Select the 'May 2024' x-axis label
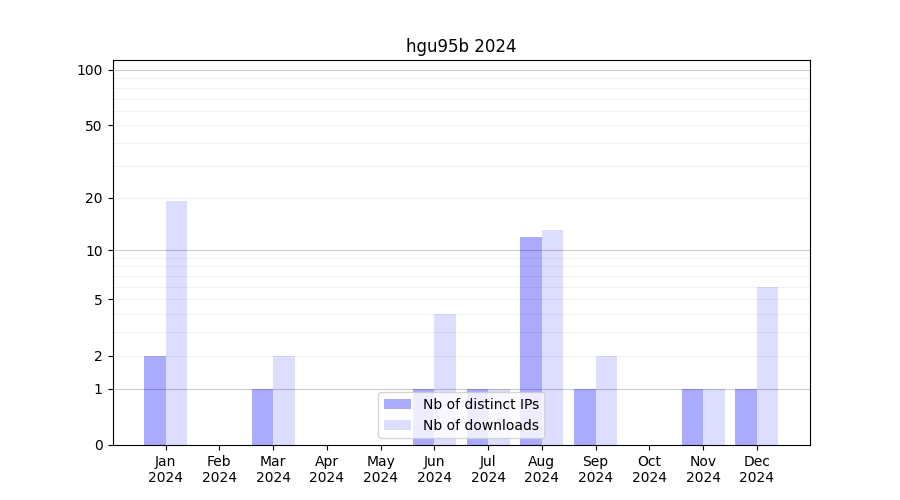The height and width of the screenshot is (500, 900). (x=380, y=469)
